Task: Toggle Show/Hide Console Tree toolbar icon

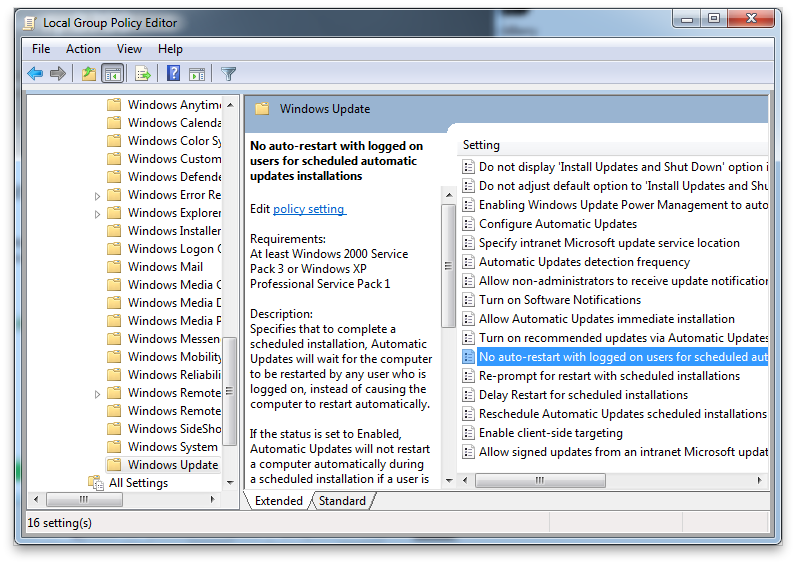Action: [x=113, y=74]
